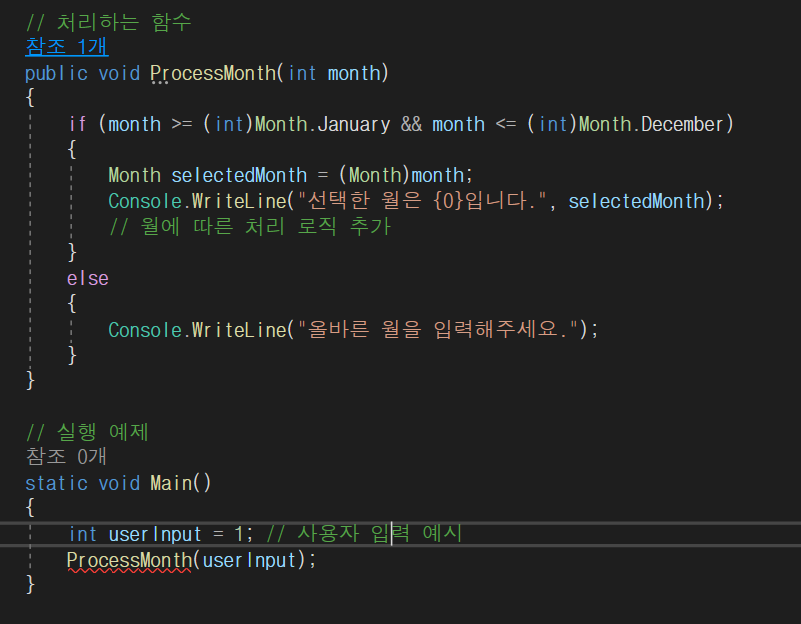Viewport: 801px width, 624px height.
Task: Click the 'selectedMonth' argument in Console.WriteLine
Action: (x=637, y=201)
